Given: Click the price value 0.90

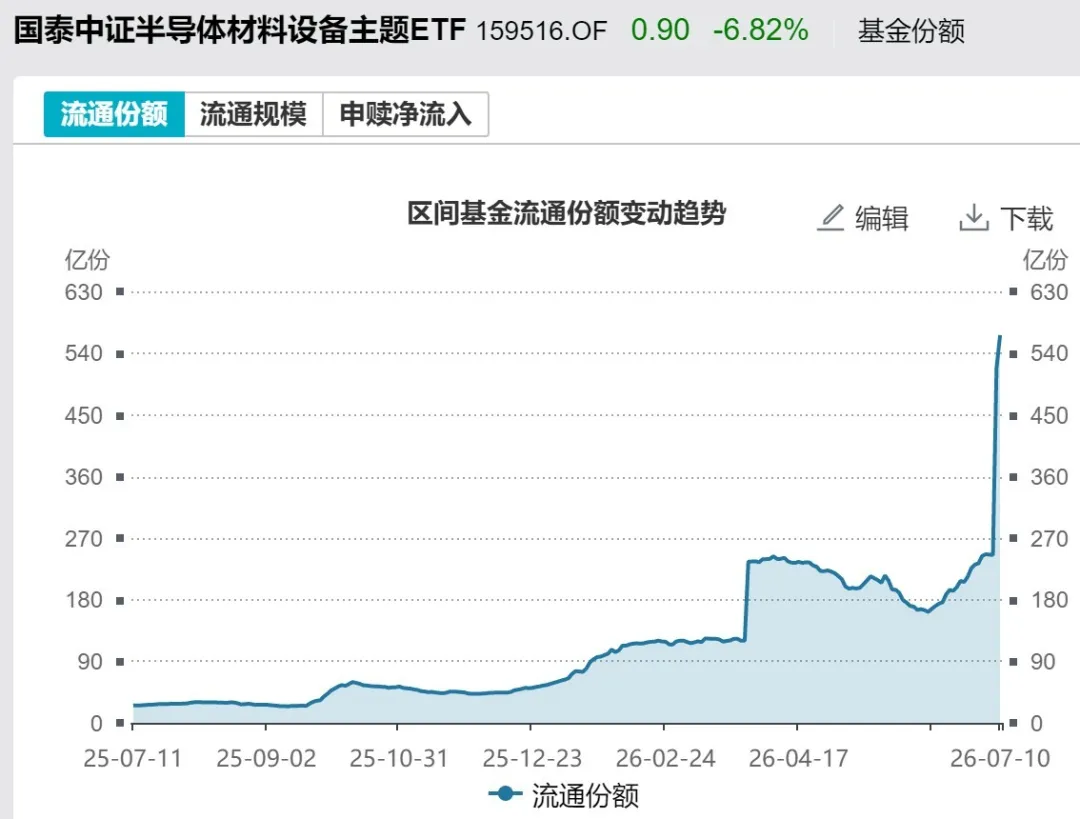Looking at the screenshot, I should pos(660,30).
